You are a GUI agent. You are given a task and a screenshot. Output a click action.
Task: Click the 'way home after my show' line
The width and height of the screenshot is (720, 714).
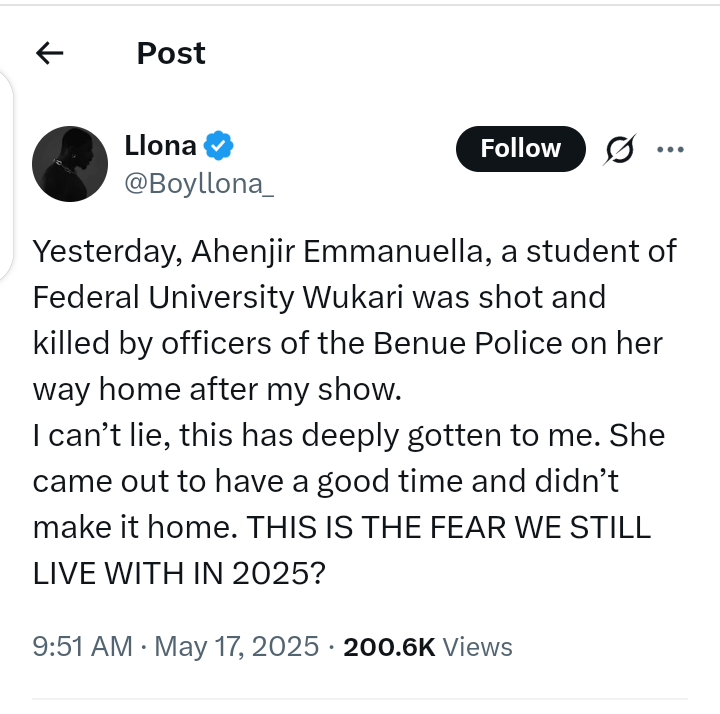(x=216, y=389)
